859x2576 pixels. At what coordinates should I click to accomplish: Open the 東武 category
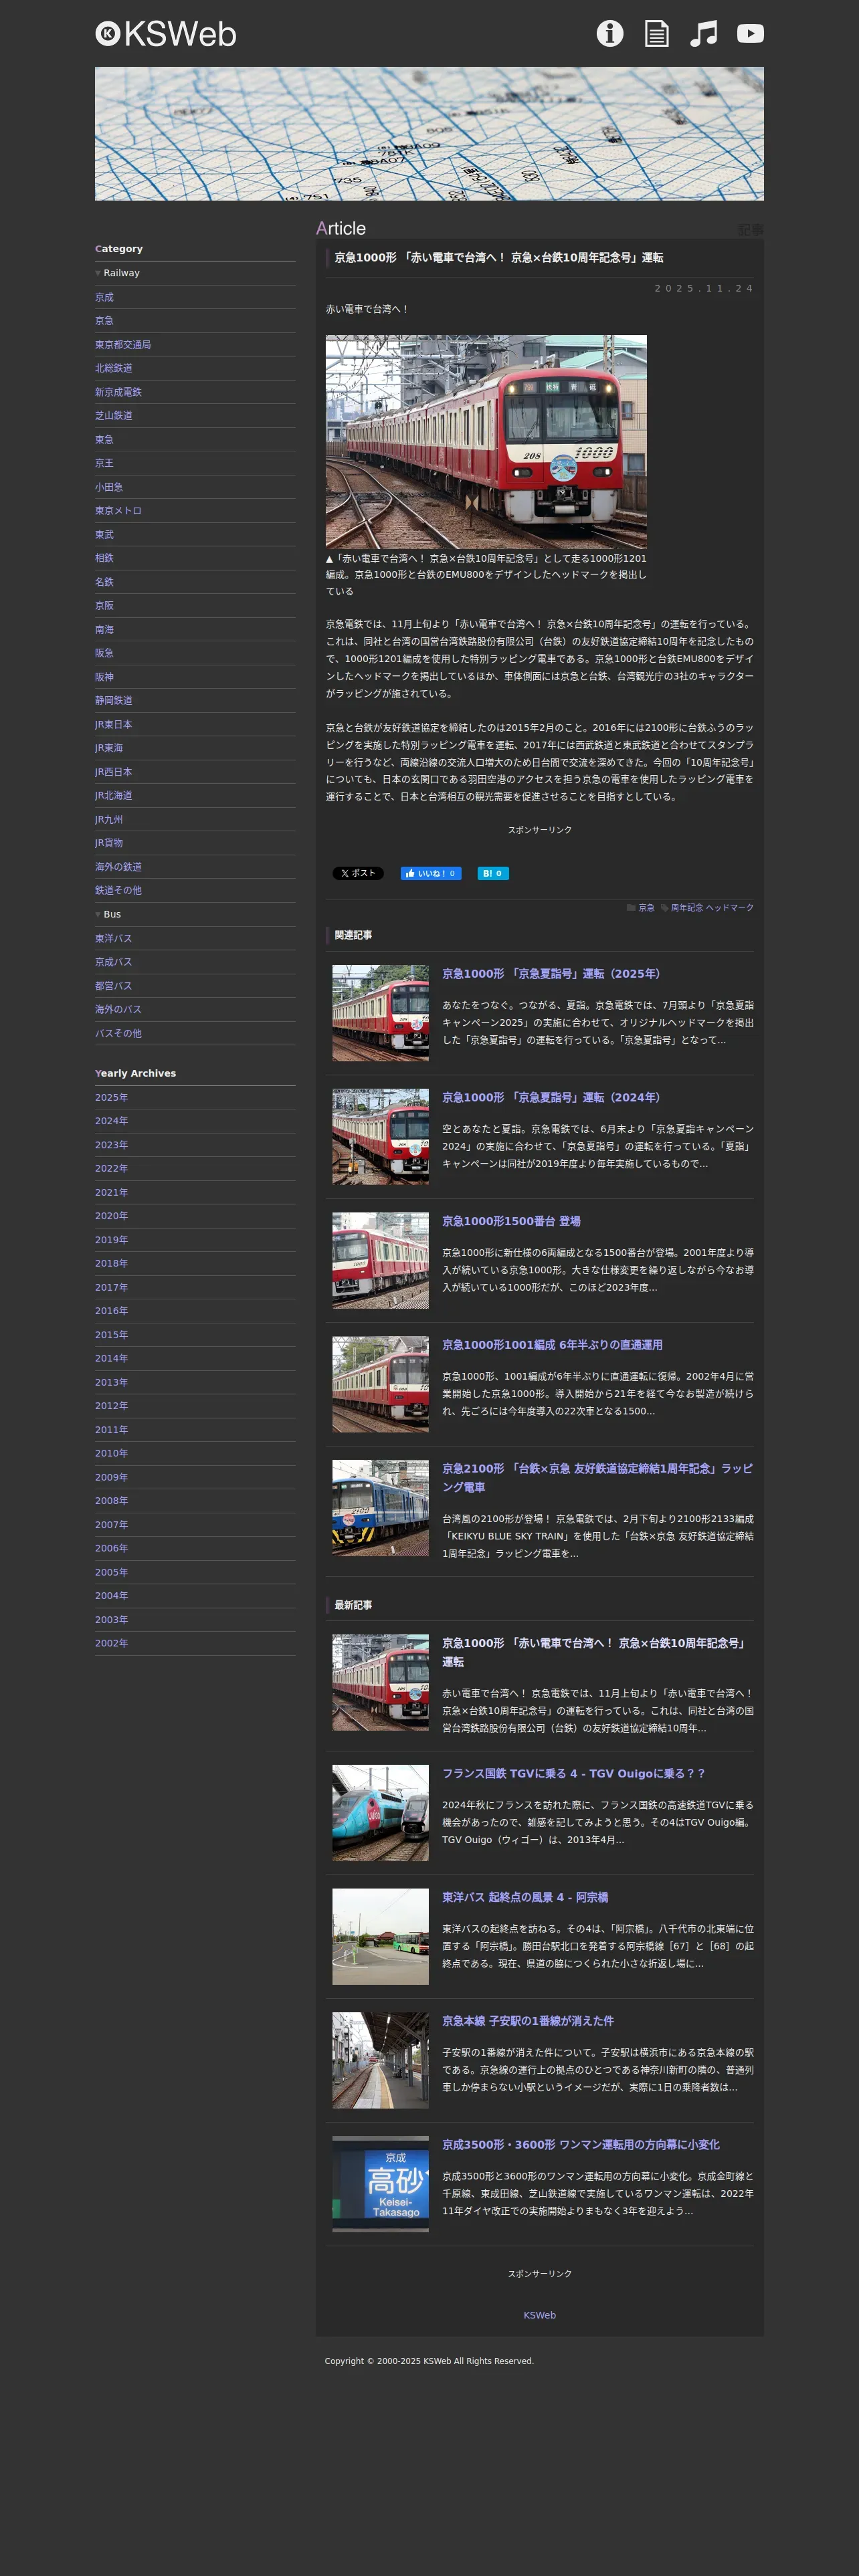104,534
